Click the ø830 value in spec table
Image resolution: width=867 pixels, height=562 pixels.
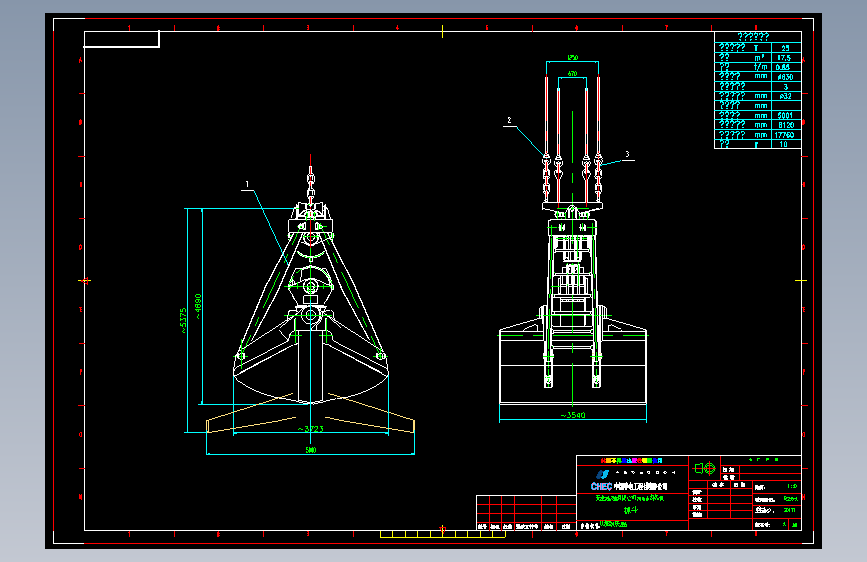tap(785, 77)
